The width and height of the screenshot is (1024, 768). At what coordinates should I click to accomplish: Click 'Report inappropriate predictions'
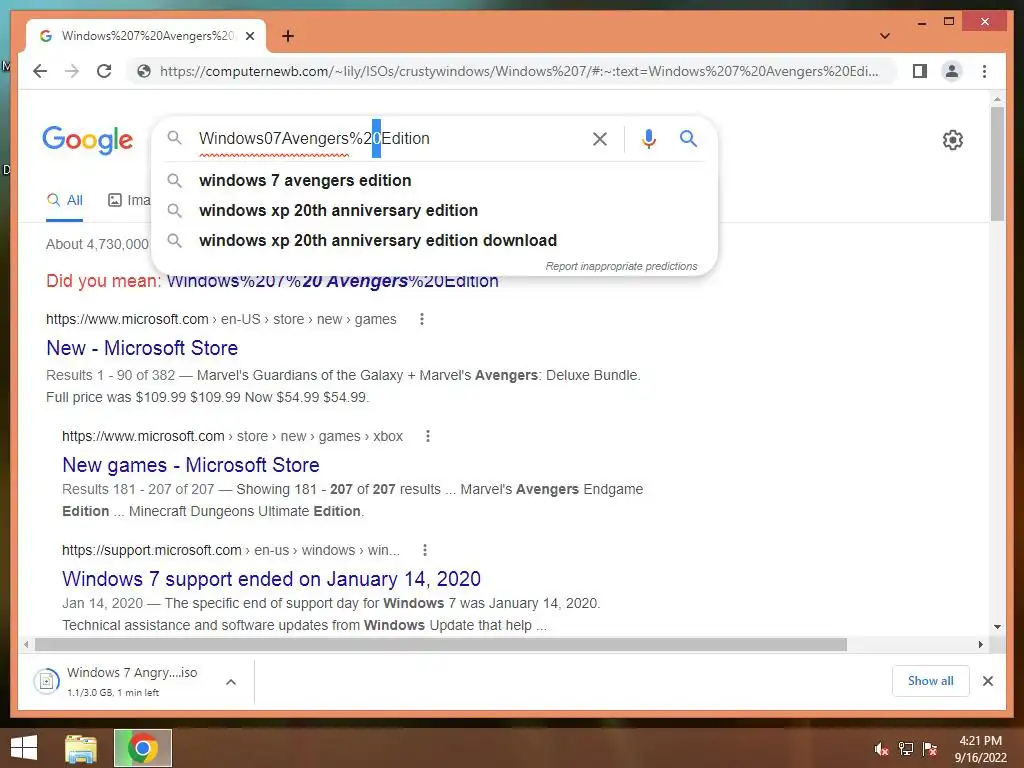621,266
